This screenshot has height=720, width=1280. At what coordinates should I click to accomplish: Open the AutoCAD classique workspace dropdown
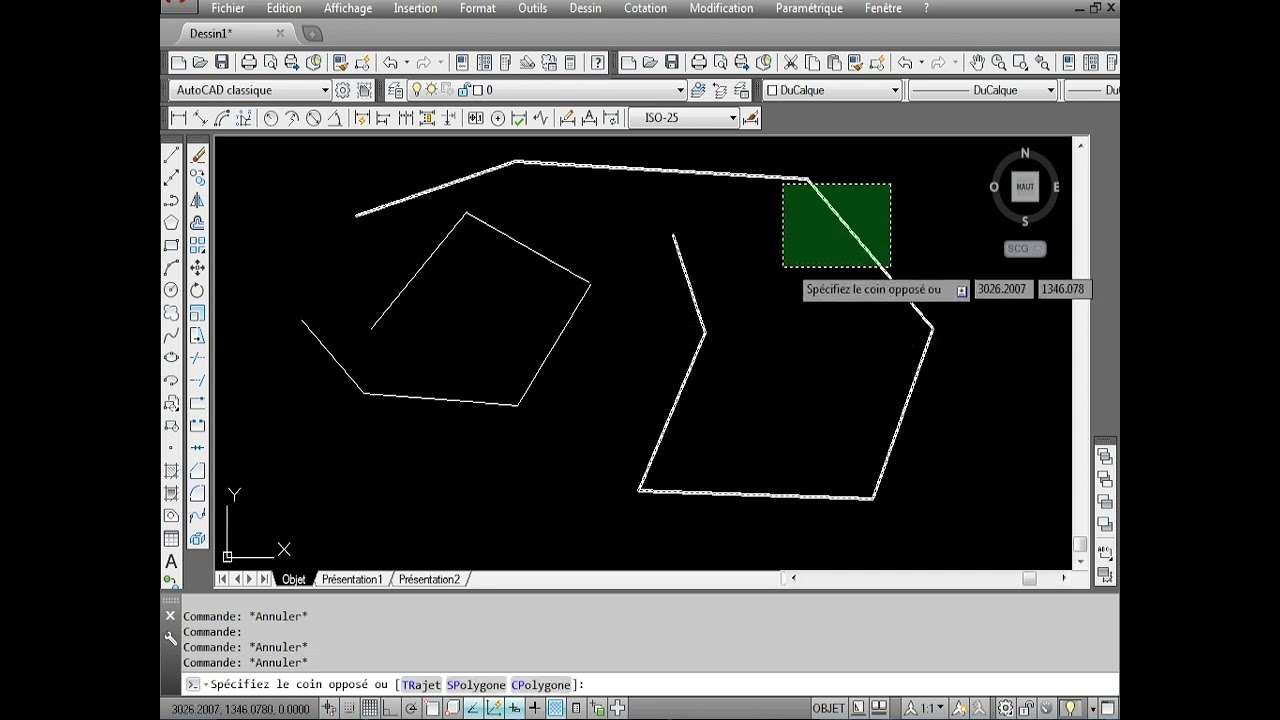click(x=325, y=90)
